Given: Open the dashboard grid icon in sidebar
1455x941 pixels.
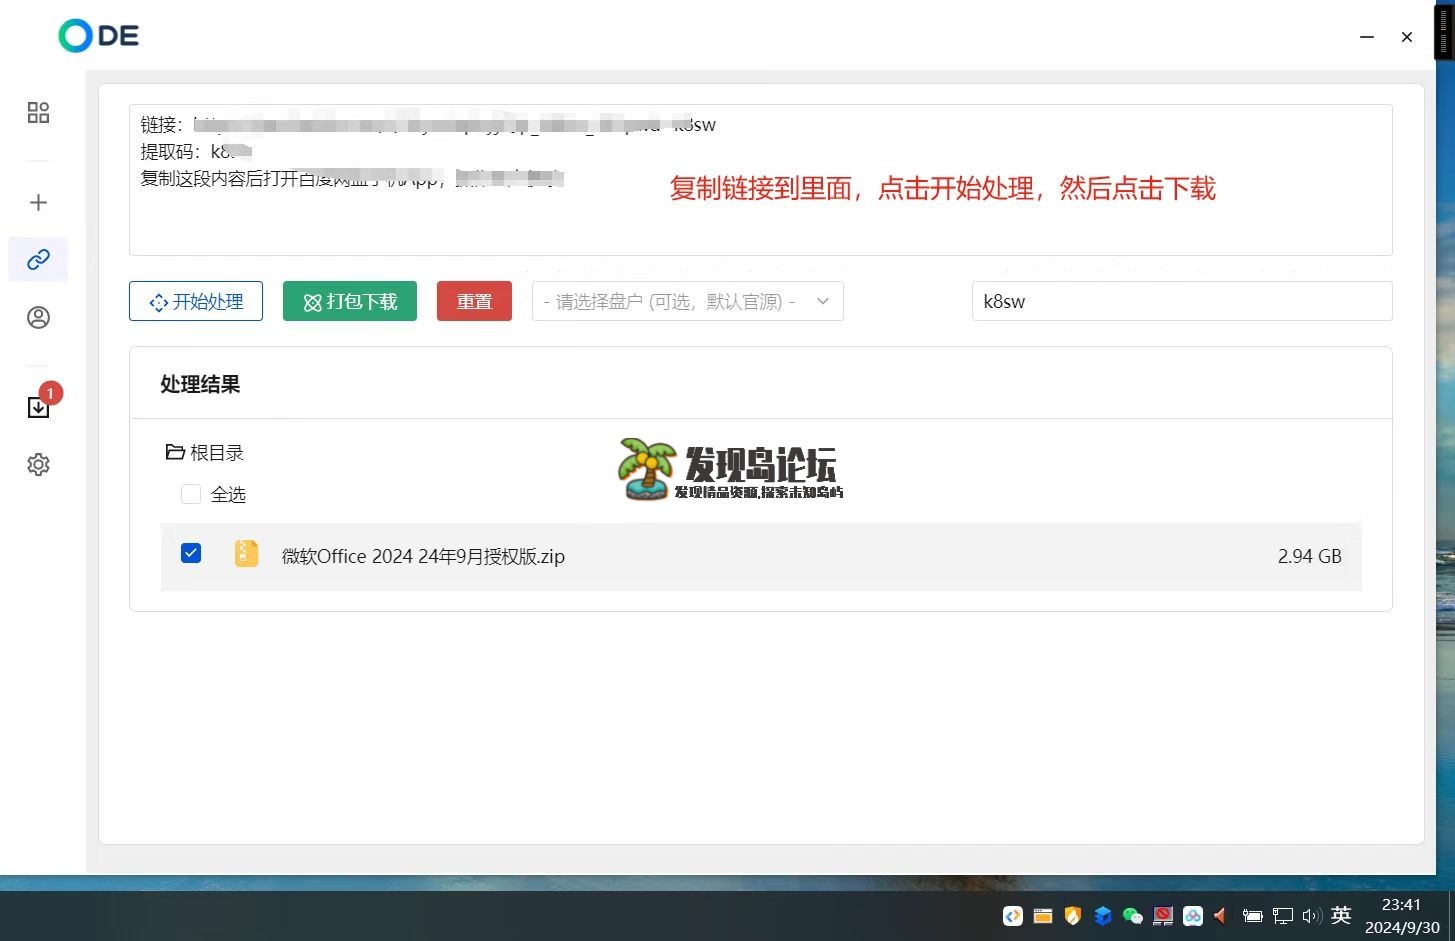Looking at the screenshot, I should click(38, 112).
